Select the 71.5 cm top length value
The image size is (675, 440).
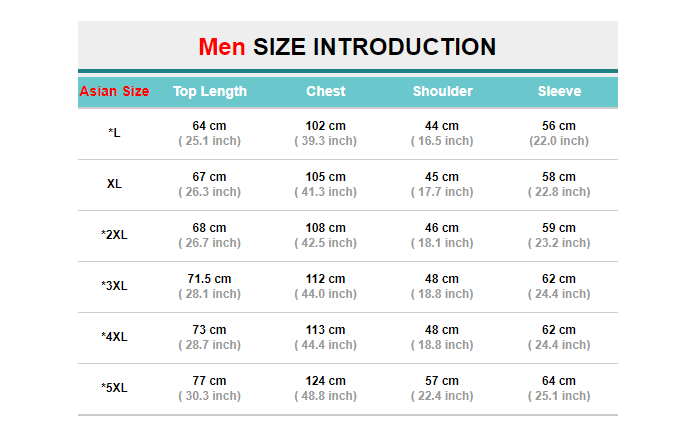[210, 279]
